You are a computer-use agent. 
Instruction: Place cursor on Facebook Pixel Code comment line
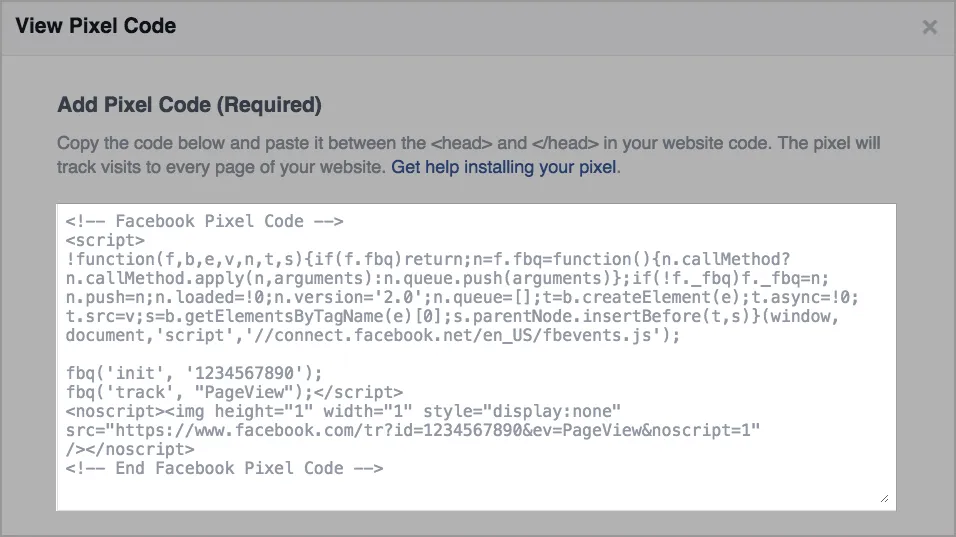click(205, 221)
